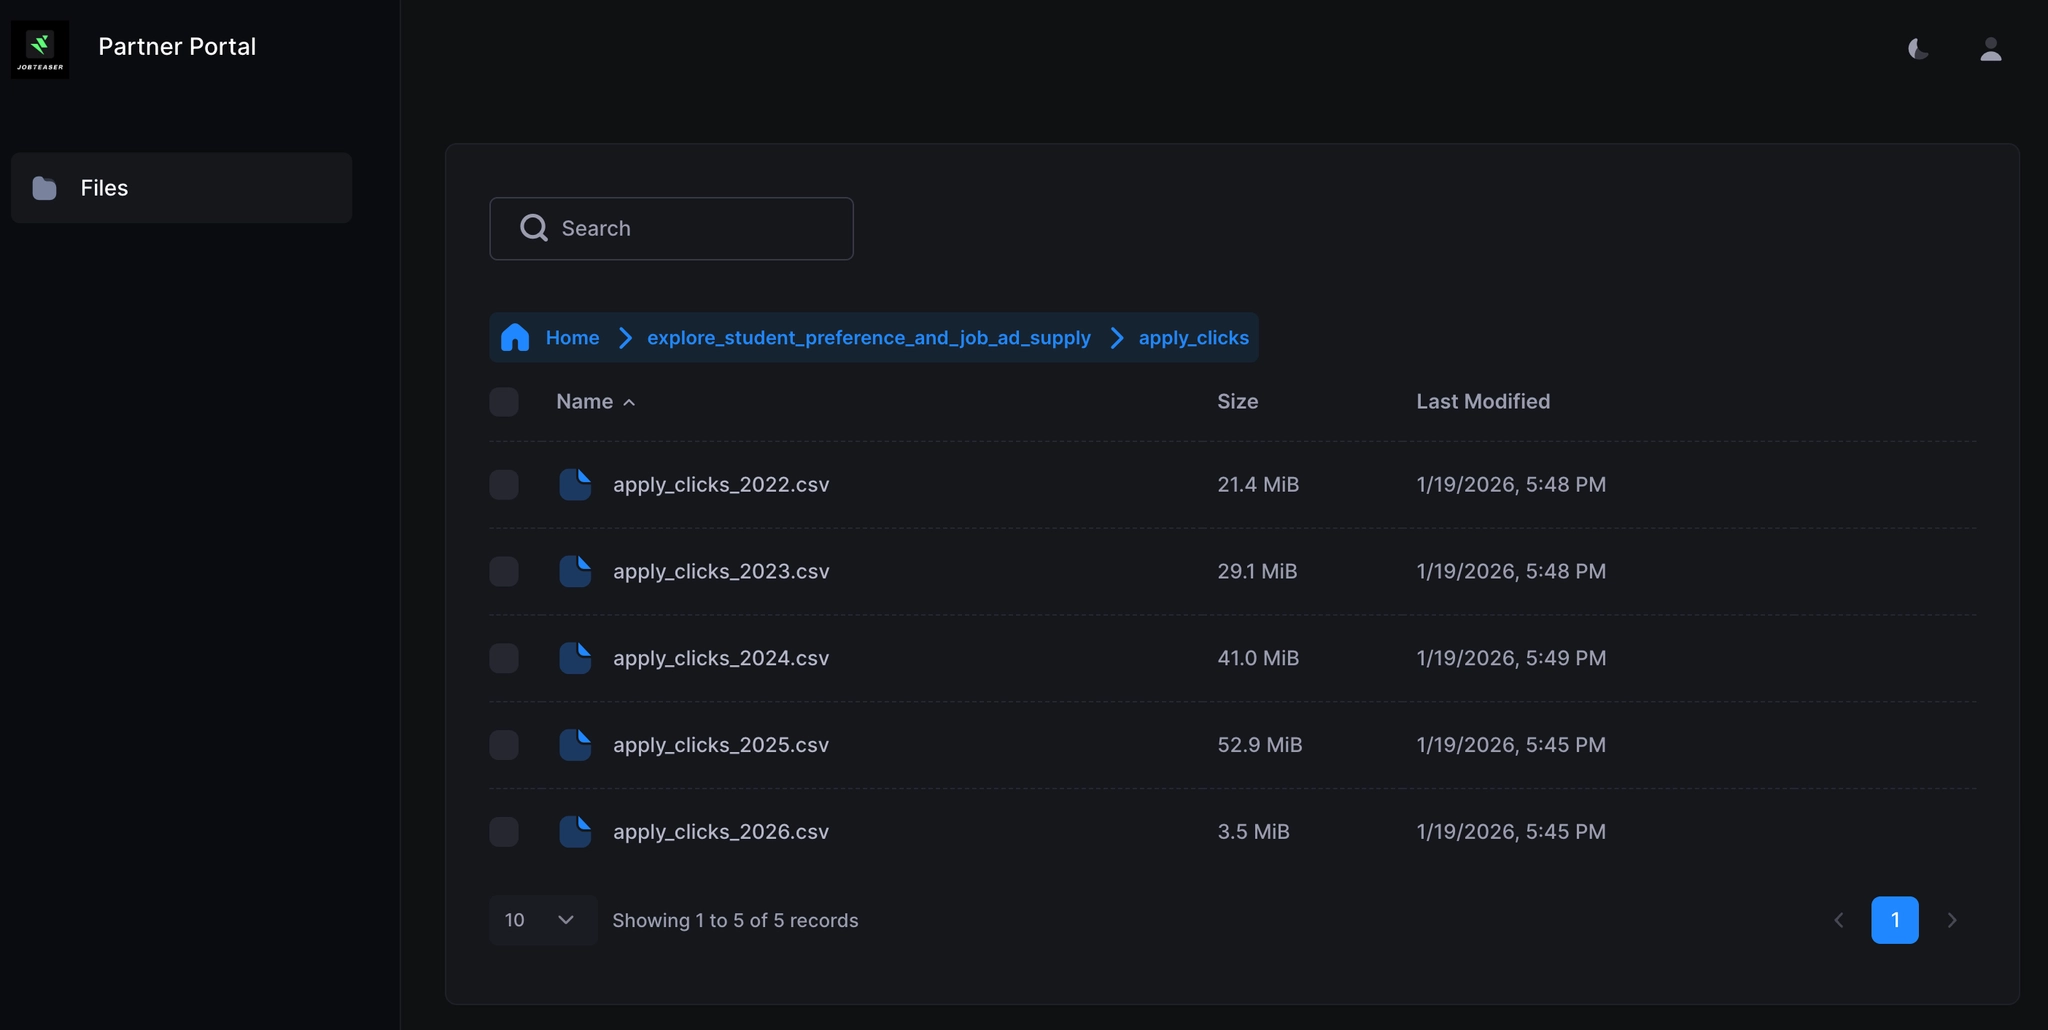Viewport: 2048px width, 1030px height.
Task: Click the JobTeaser logo icon
Action: [x=40, y=49]
